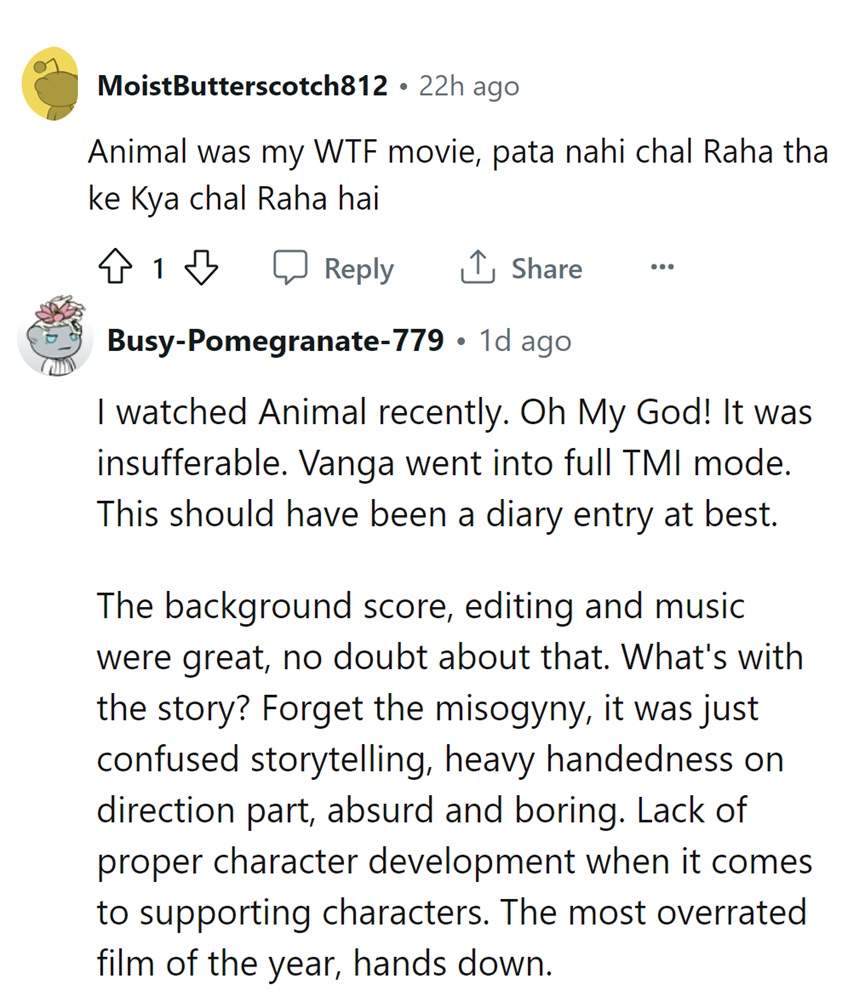Visit MoistButterscotch812's profile via username
This screenshot has height=996, width=859.
[242, 86]
